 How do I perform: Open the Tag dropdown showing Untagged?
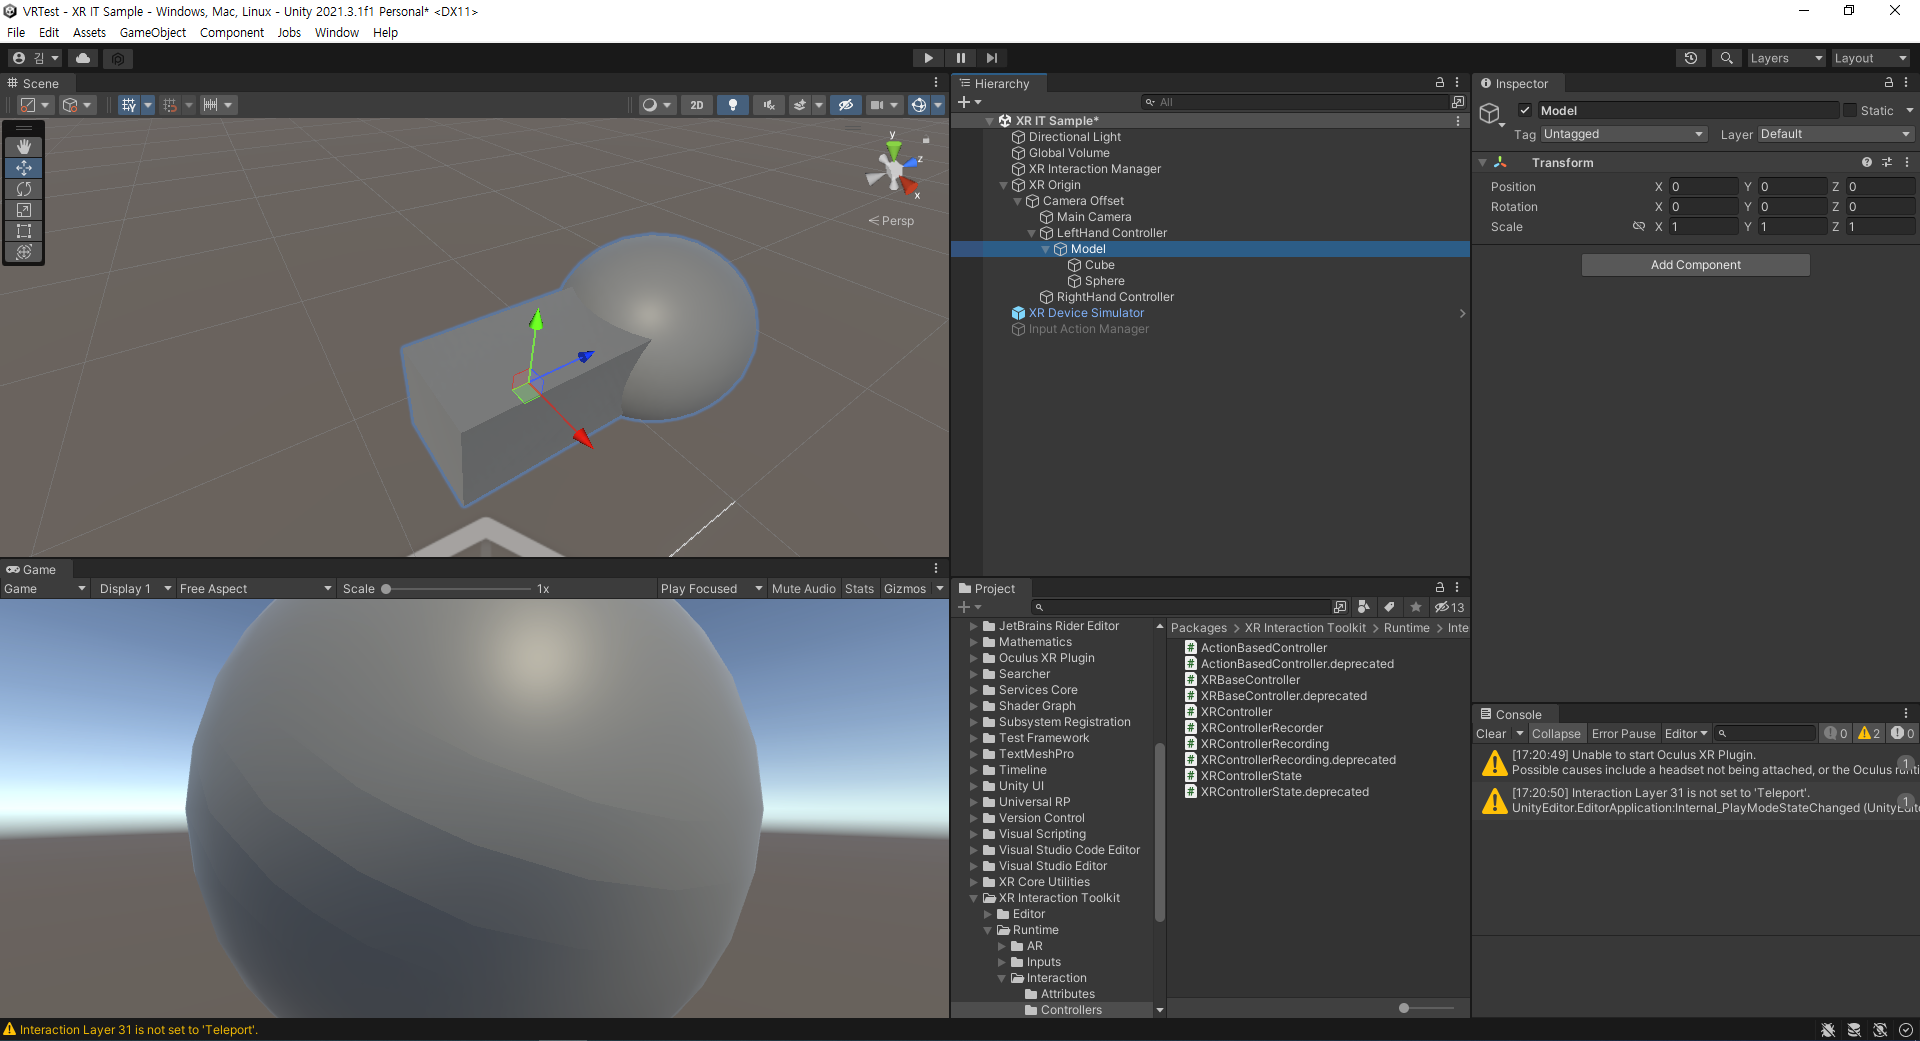coord(1623,134)
